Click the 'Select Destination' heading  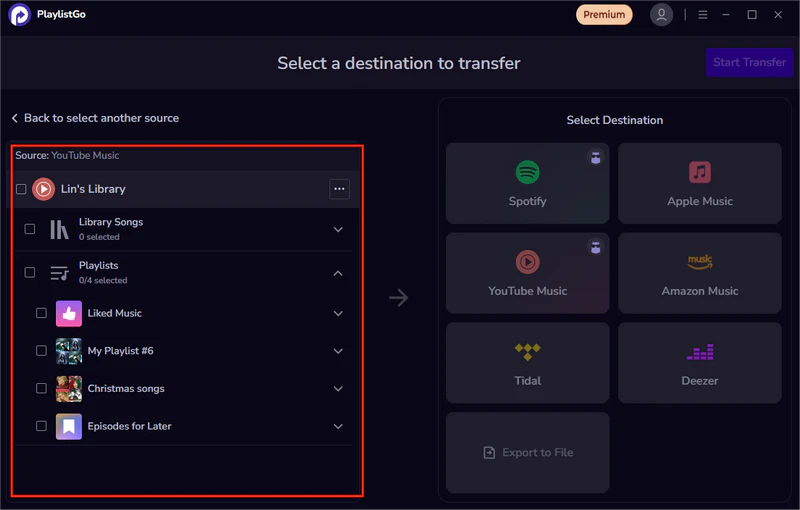point(614,120)
